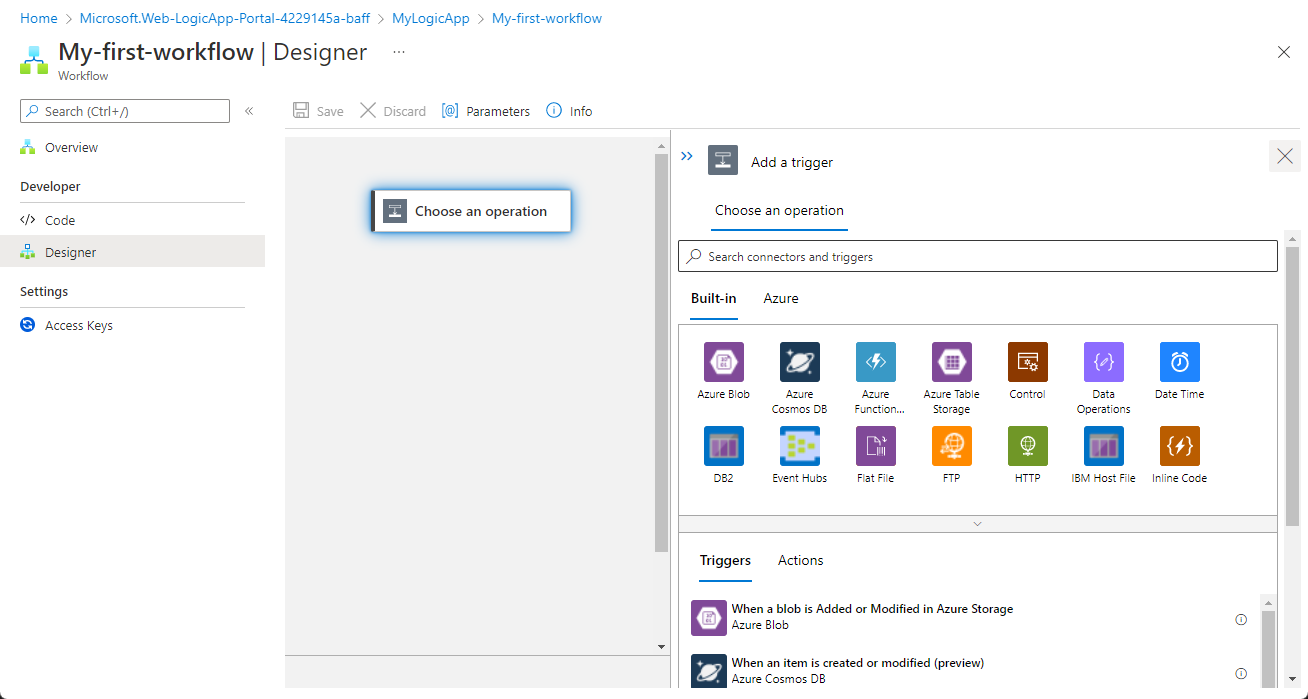Open the Inline Code connector
Image resolution: width=1308 pixels, height=699 pixels.
click(1179, 446)
